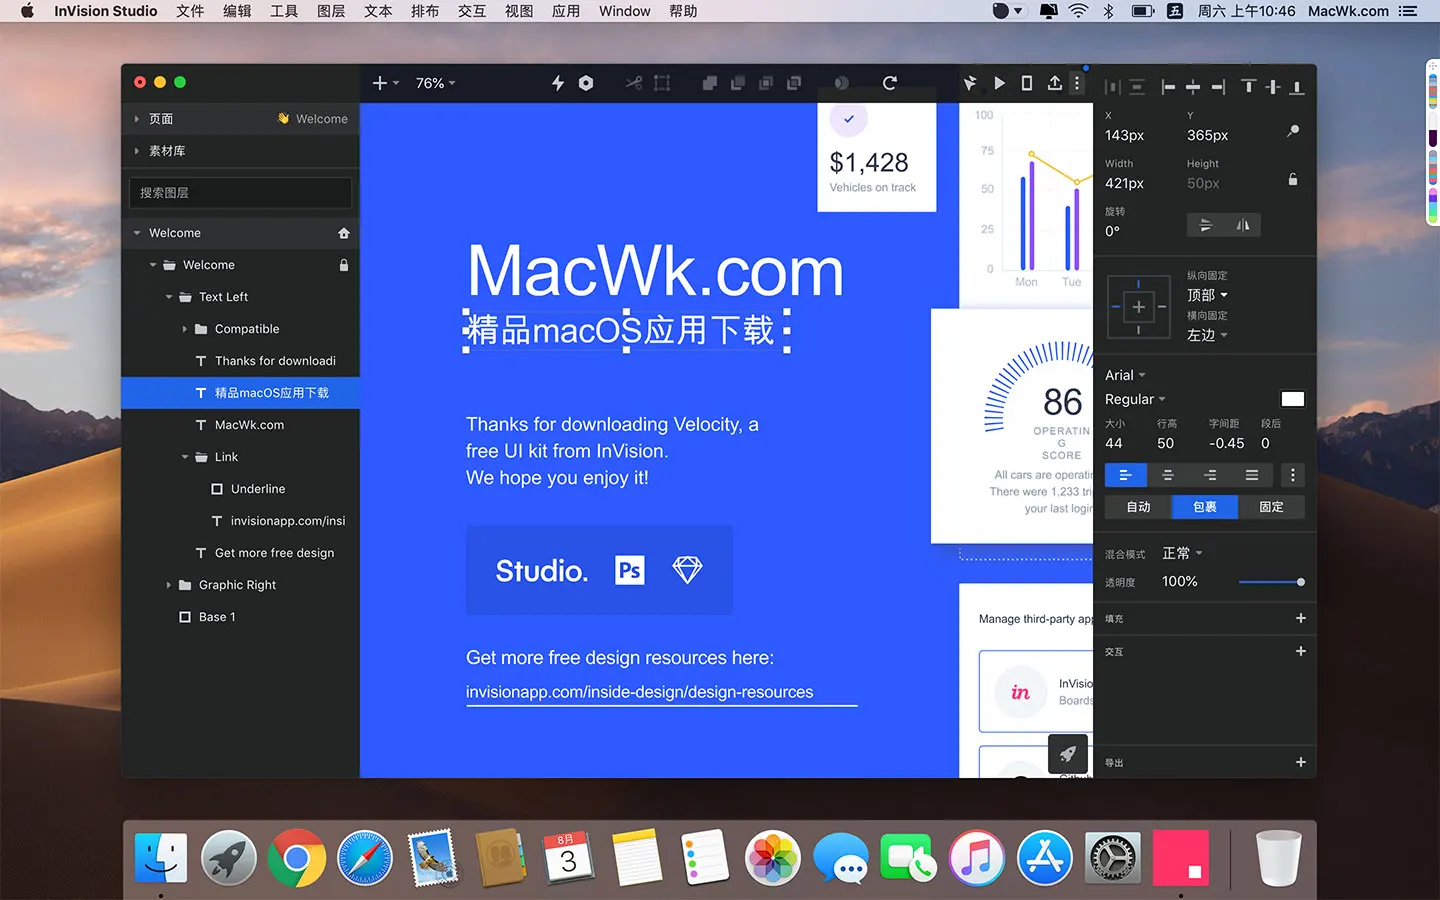Open the 交互 menu in the menu bar
Image resolution: width=1440 pixels, height=900 pixels.
point(472,11)
